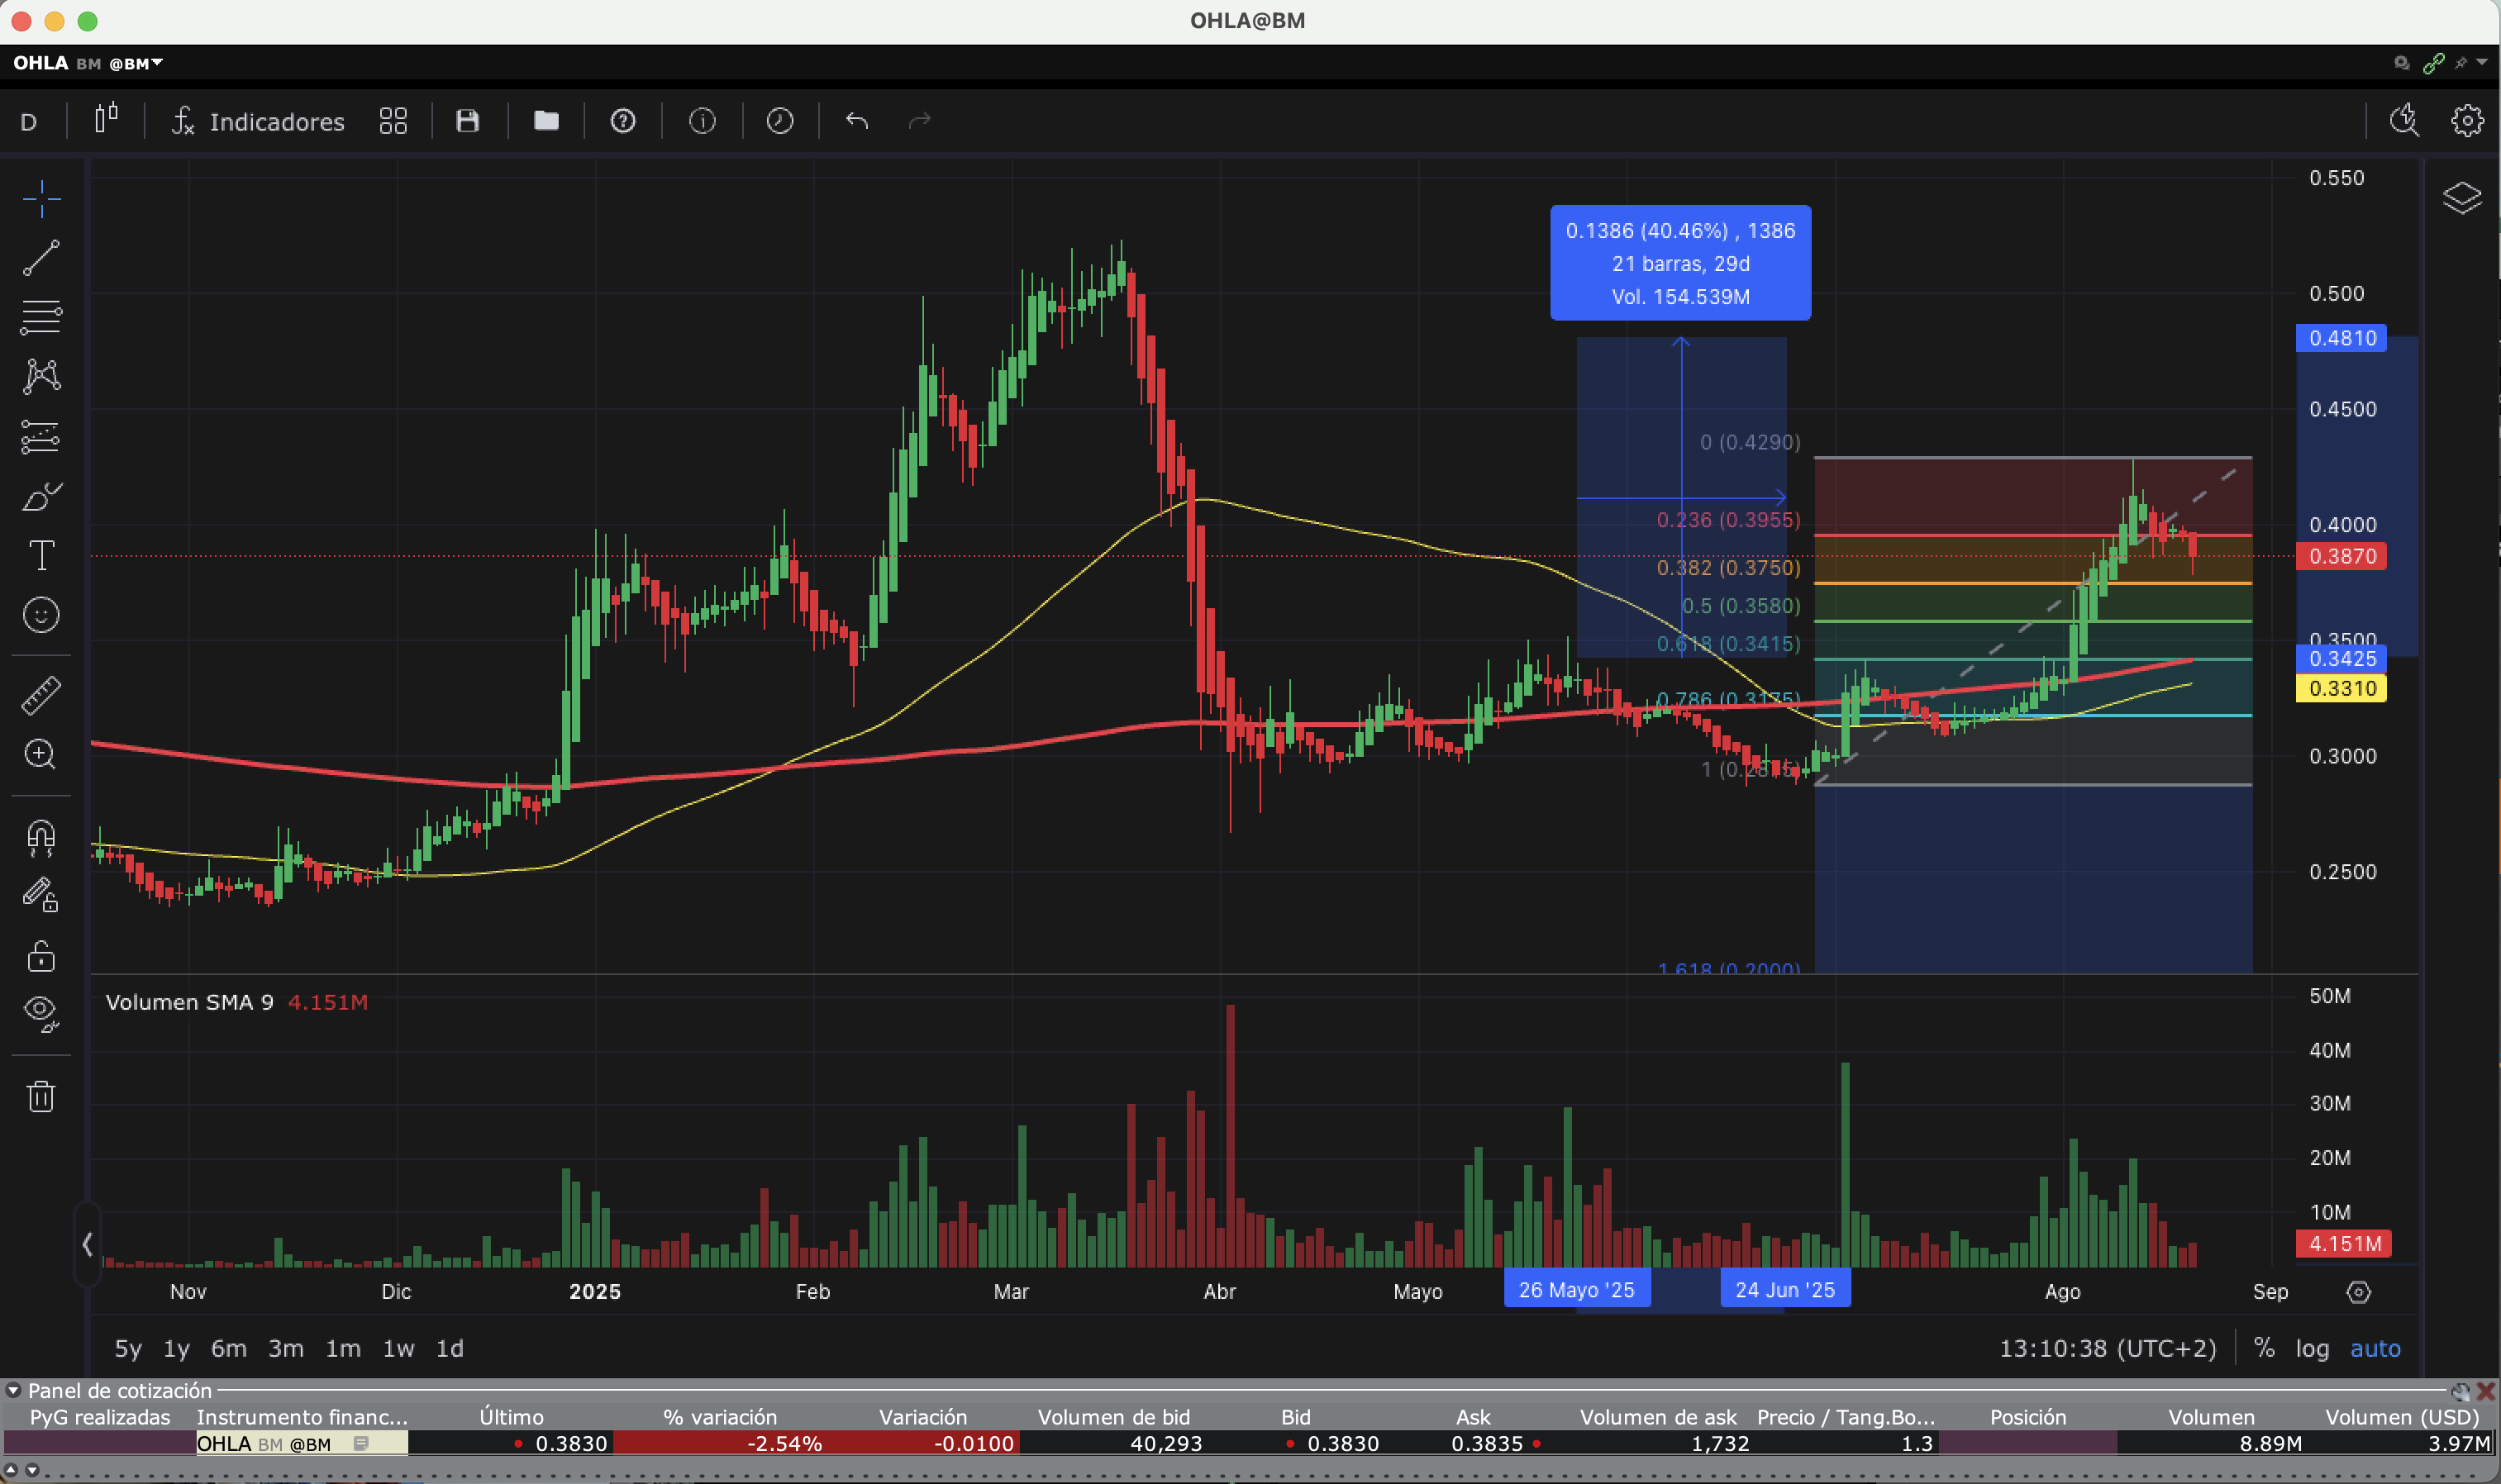2501x1484 pixels.
Task: Toggle percent scale mode
Action: [x=2264, y=1348]
